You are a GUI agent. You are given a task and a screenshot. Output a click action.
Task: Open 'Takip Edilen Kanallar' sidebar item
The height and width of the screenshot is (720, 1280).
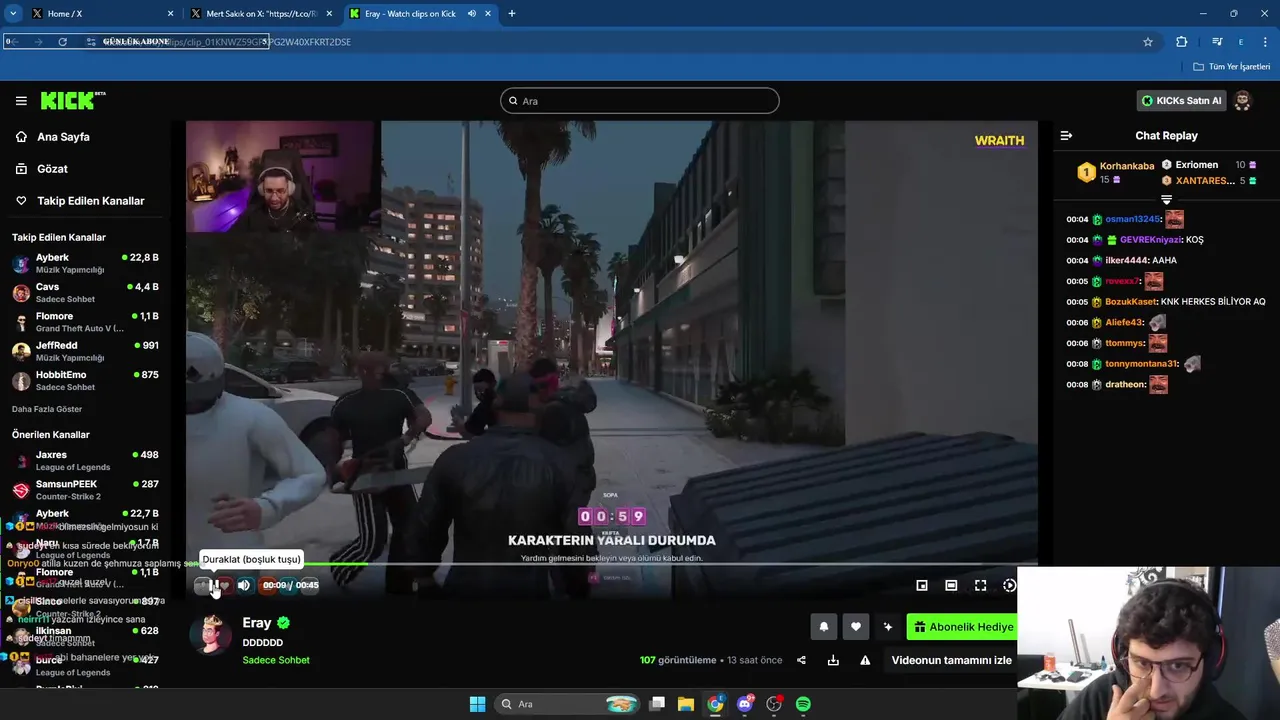click(x=90, y=201)
